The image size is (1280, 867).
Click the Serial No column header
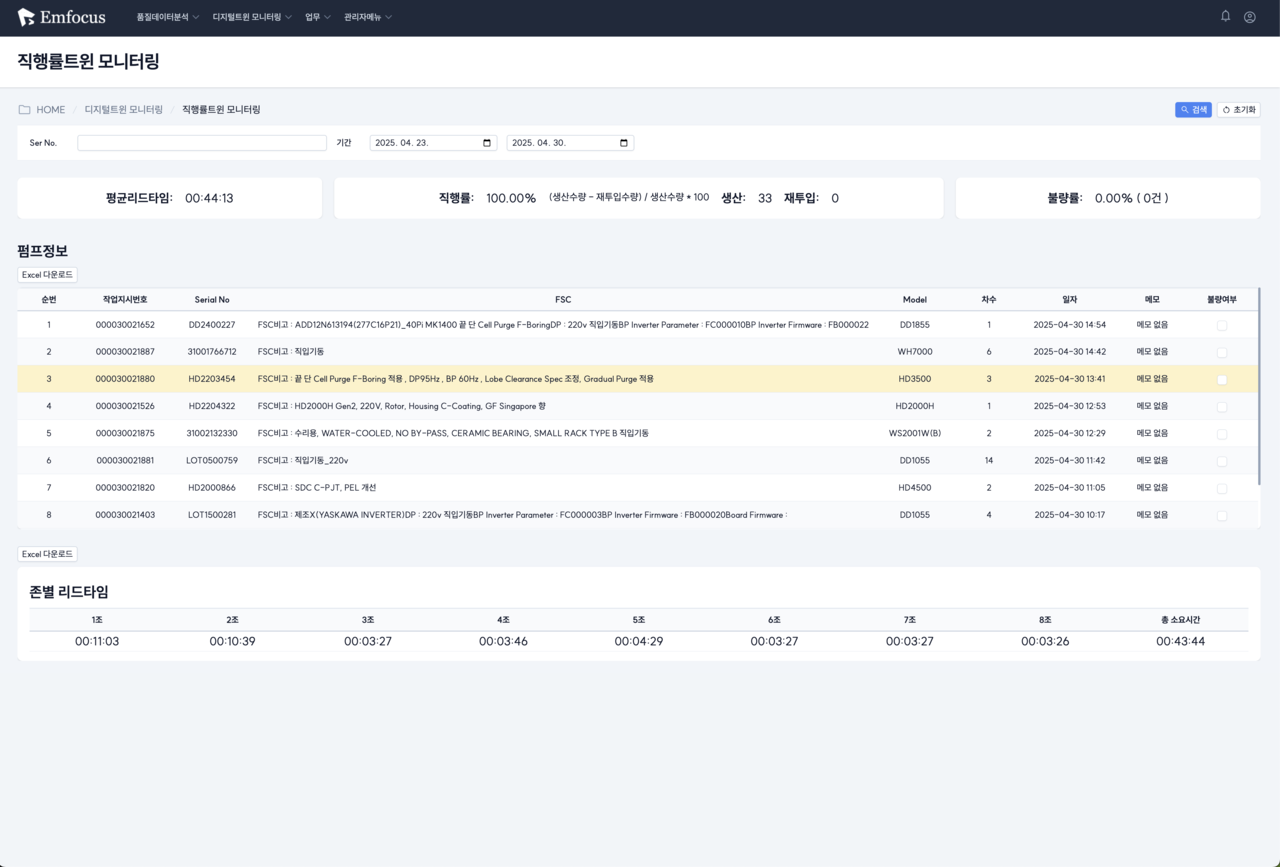click(x=212, y=300)
